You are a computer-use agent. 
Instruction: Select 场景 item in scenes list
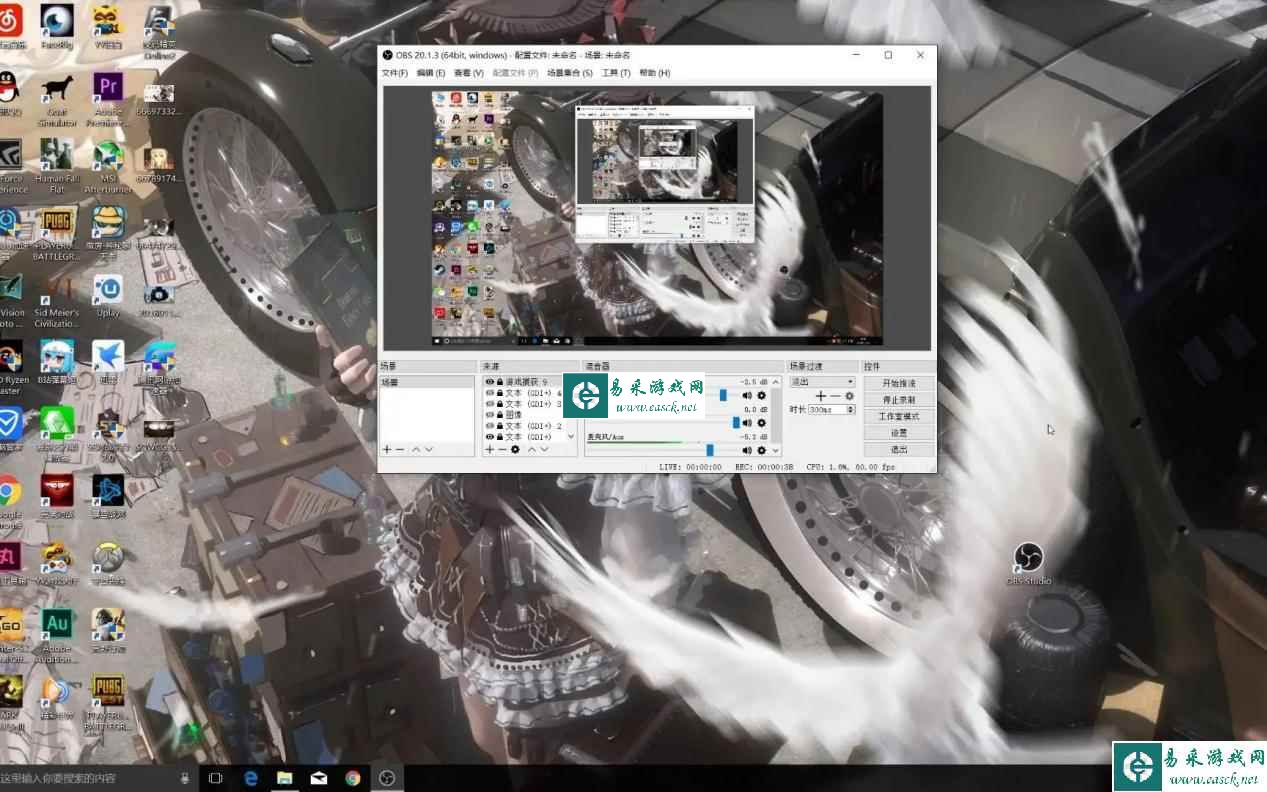[x=426, y=382]
